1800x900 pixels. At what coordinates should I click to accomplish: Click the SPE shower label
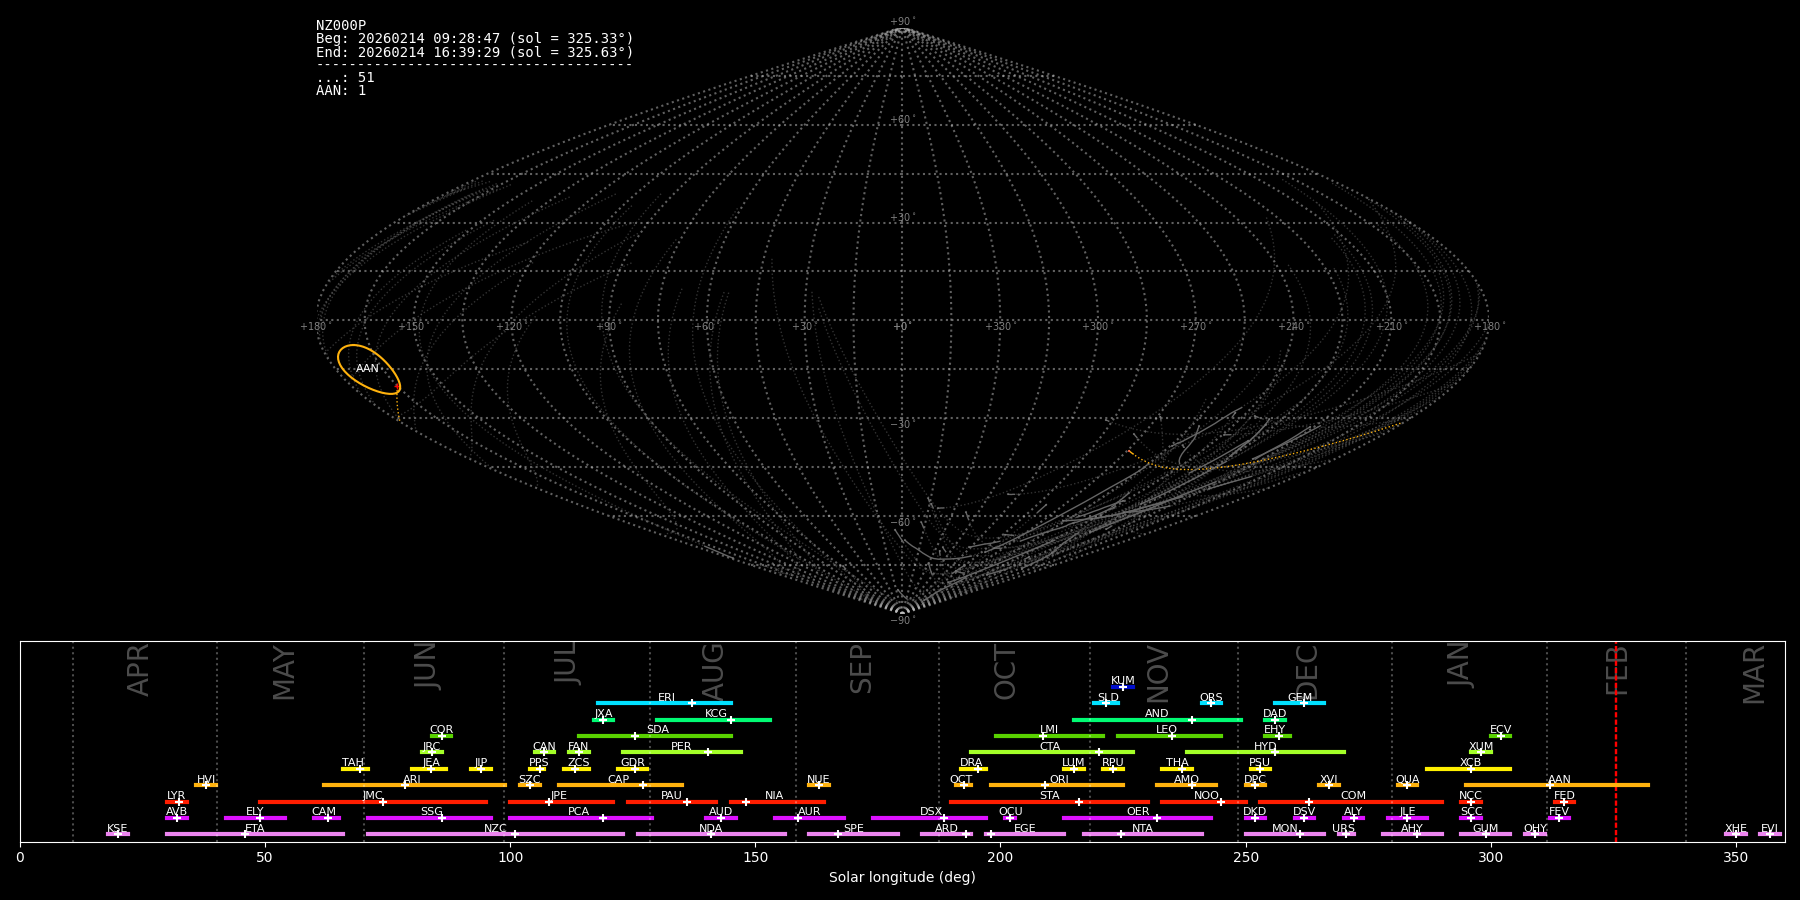pyautogui.click(x=853, y=829)
